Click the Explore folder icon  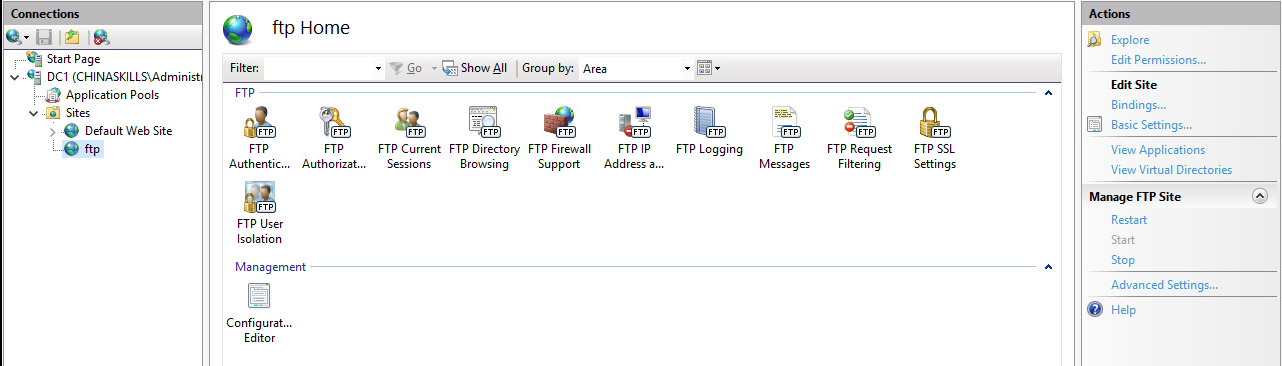[x=1095, y=40]
